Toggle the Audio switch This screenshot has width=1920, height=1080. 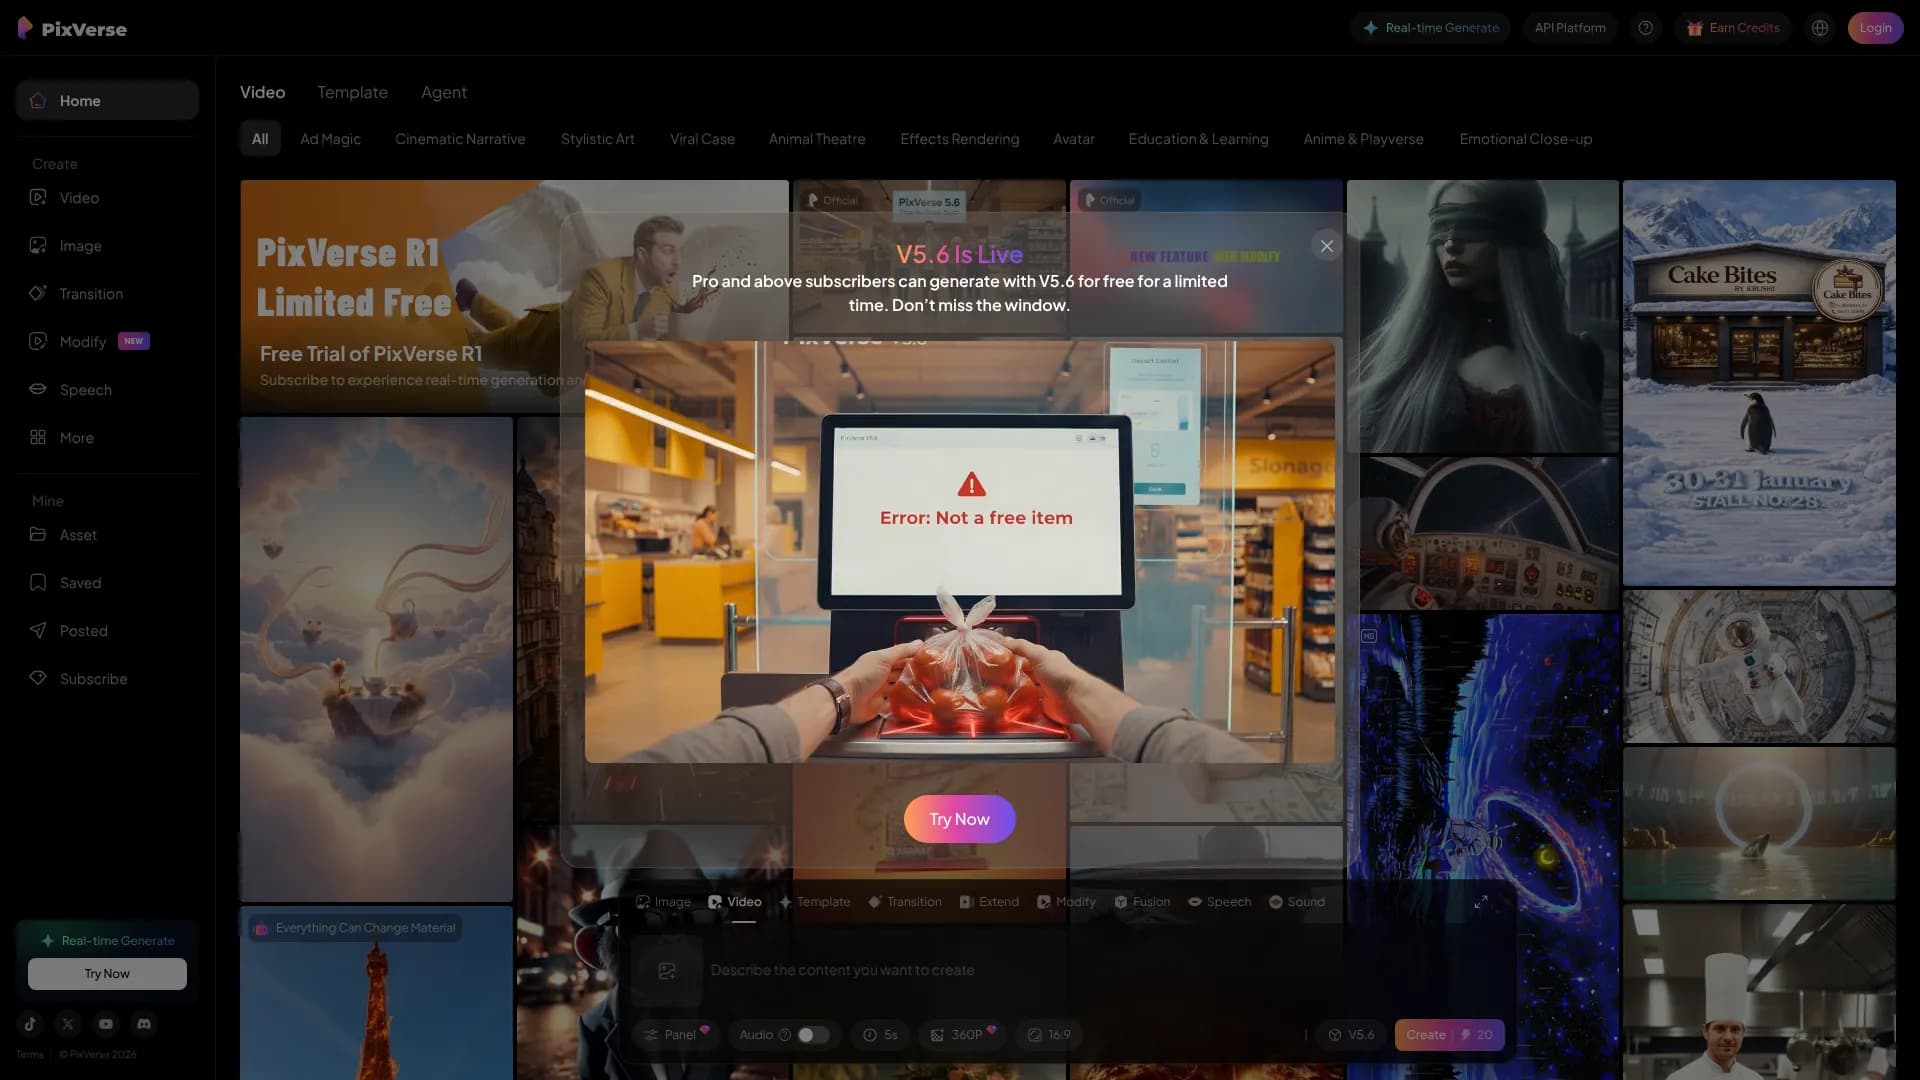coord(813,1035)
